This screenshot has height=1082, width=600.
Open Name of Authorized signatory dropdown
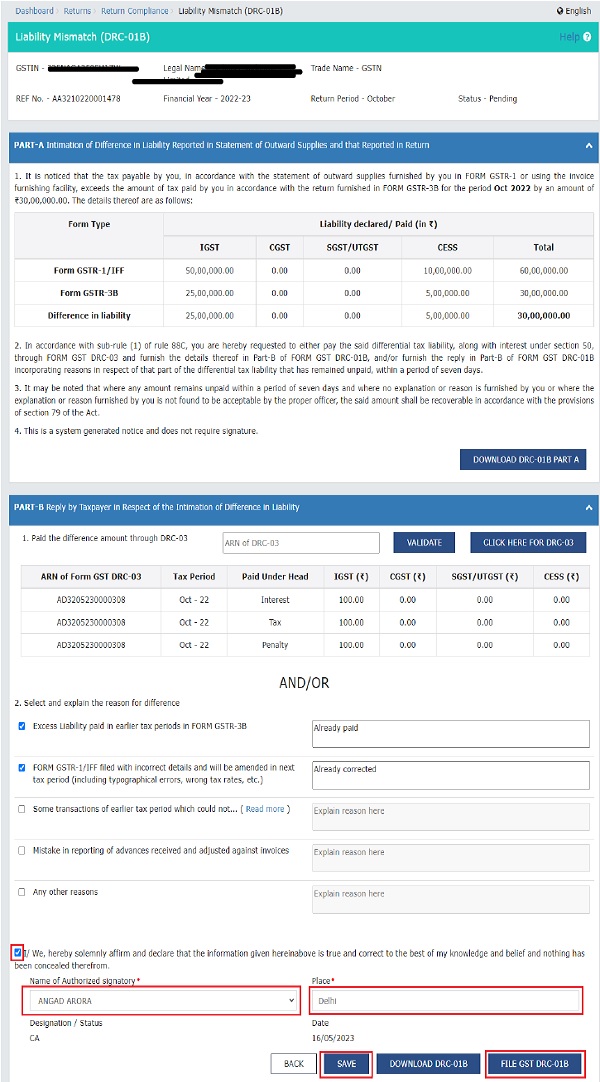[161, 1000]
